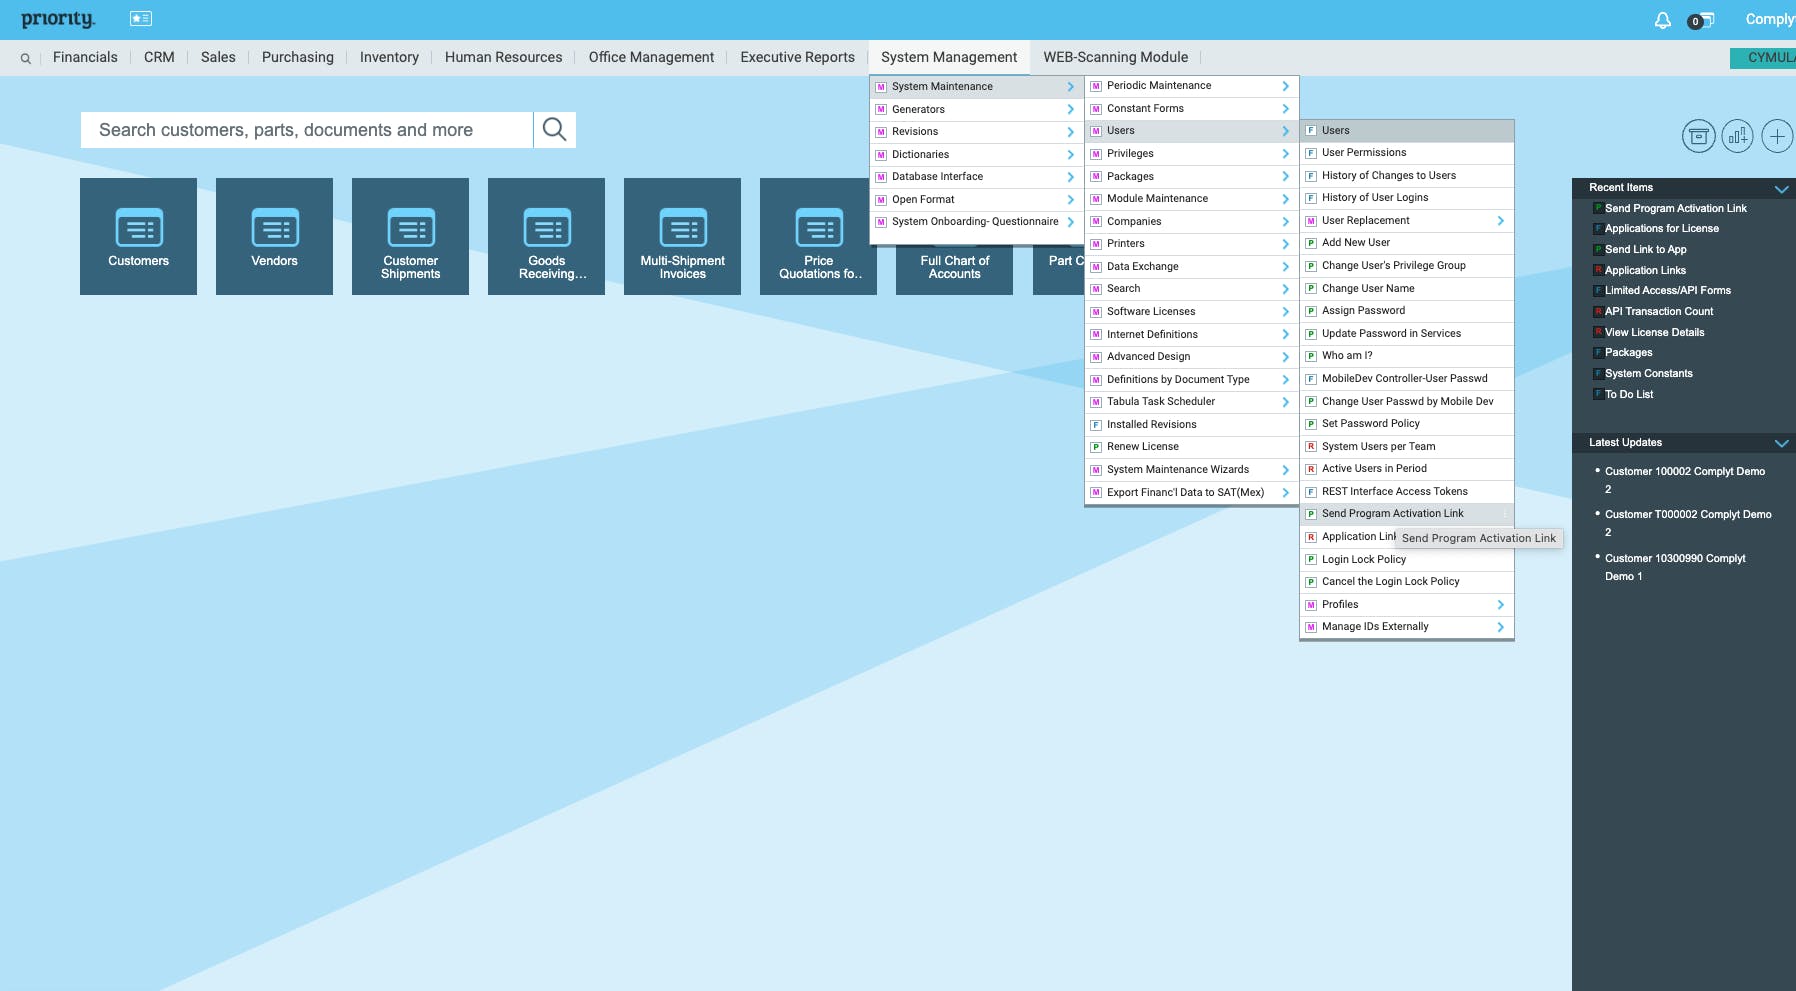Click the search customers, parts, documents field

tap(306, 130)
